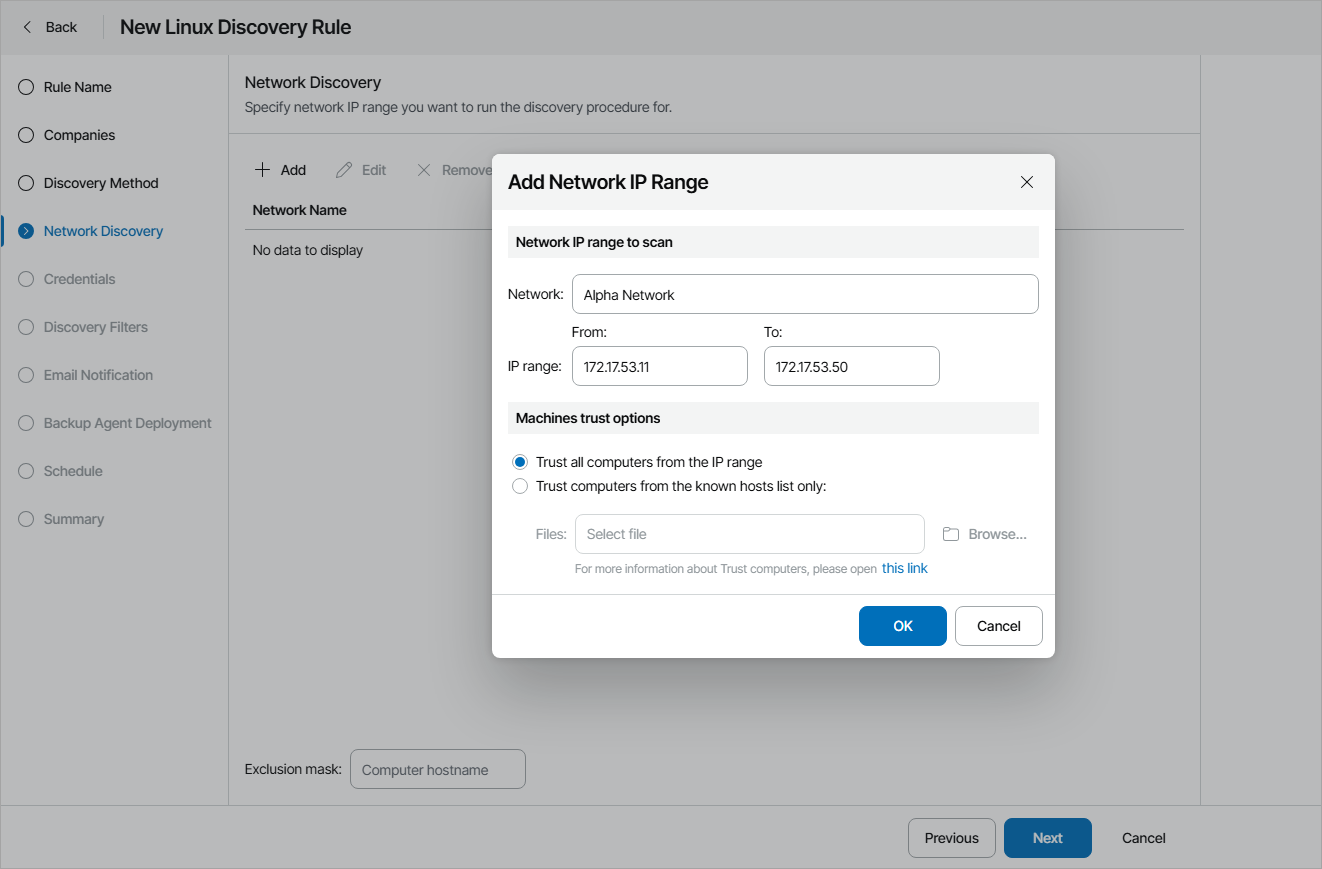Select trust computers from known hosts only
1322x869 pixels.
pyautogui.click(x=520, y=485)
